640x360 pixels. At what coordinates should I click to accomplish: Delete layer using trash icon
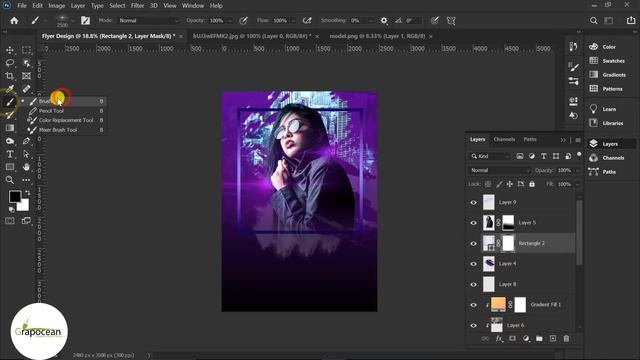pos(566,338)
